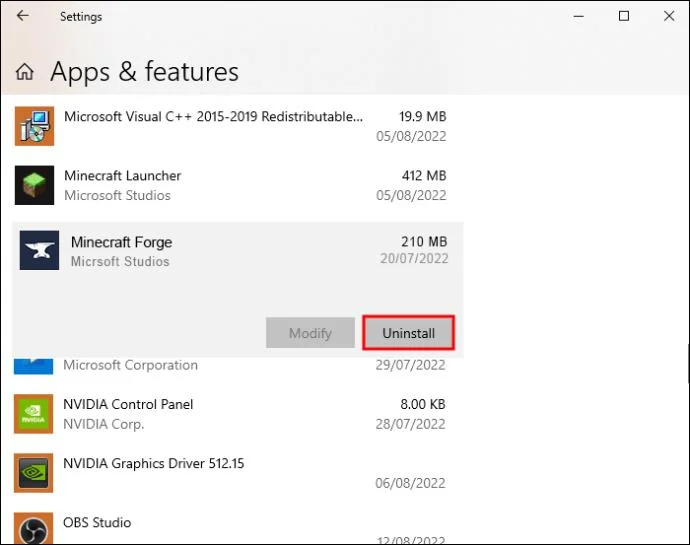The height and width of the screenshot is (545, 690).
Task: Click the Visual C++ Redistributable installer icon
Action: tap(34, 126)
